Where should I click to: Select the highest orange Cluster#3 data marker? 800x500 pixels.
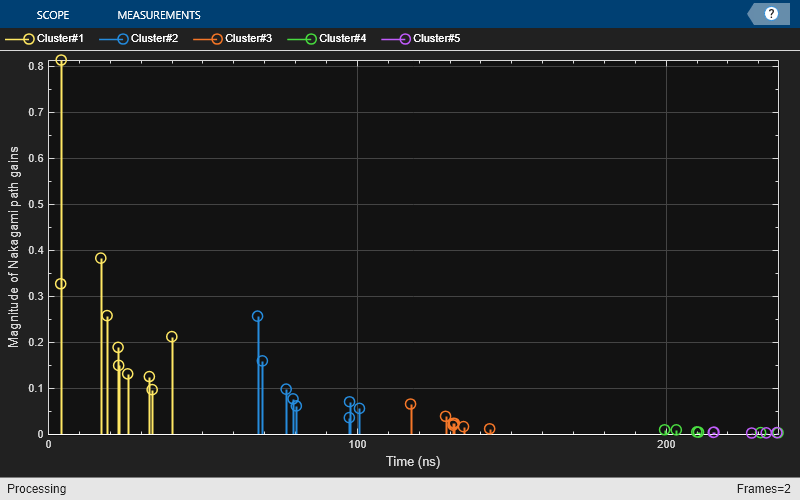click(x=410, y=404)
